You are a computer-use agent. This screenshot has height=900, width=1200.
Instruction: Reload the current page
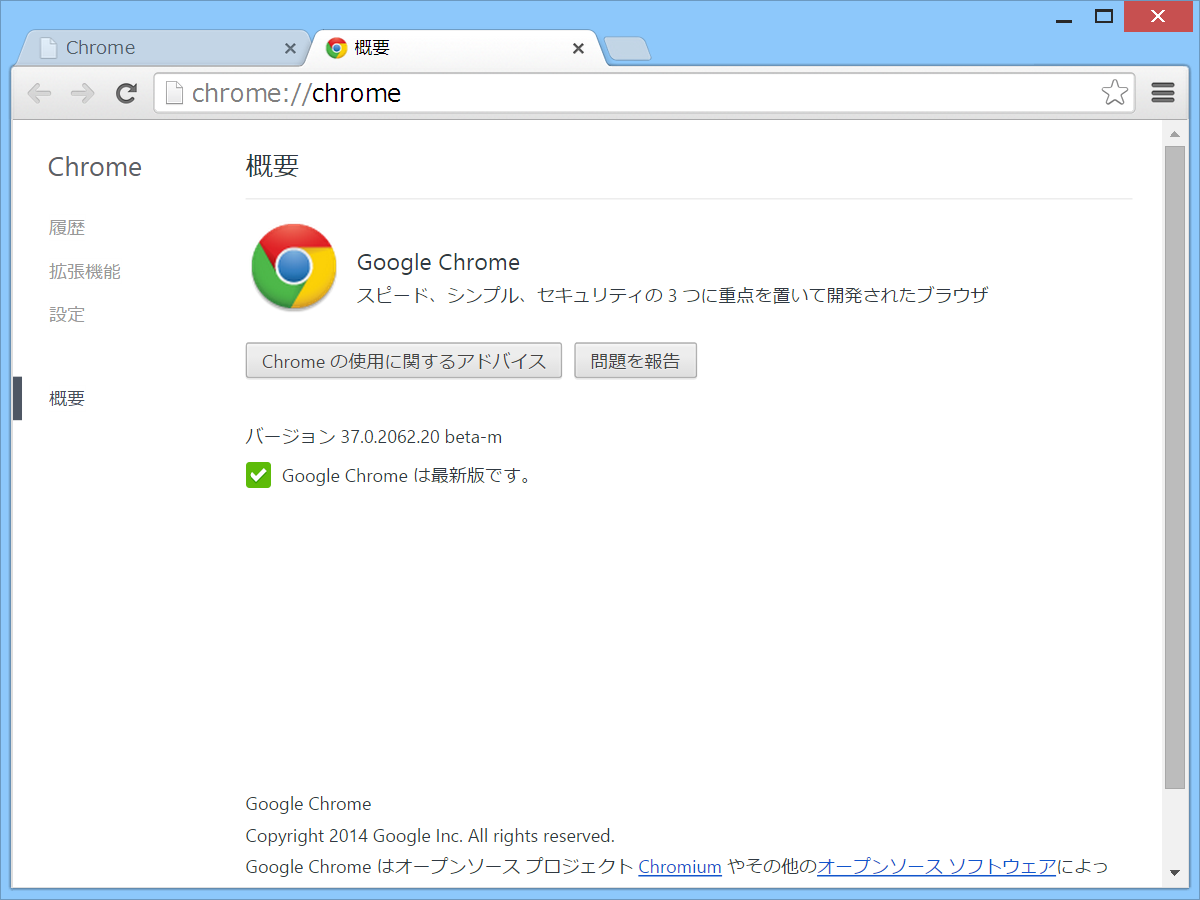(126, 93)
